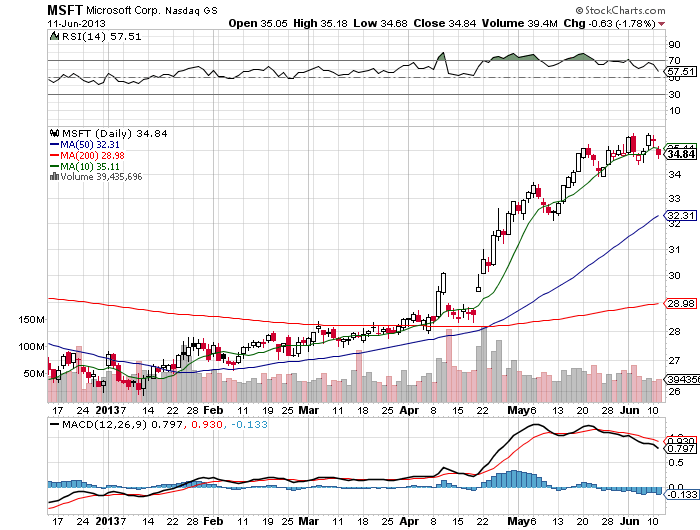Click the red down-triangle after Chg value
Image resolution: width=700 pixels, height=530 pixels.
[x=661, y=24]
